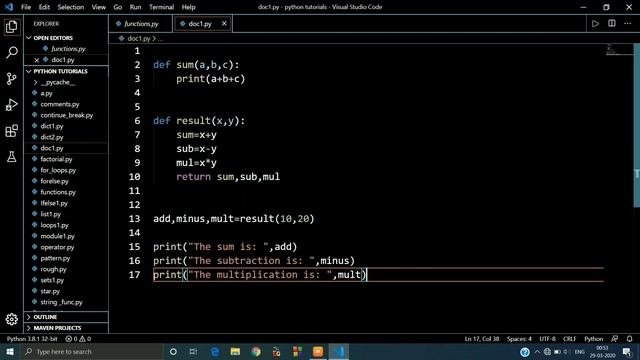The width and height of the screenshot is (640, 360).
Task: Open the Source Control view
Action: tap(11, 78)
